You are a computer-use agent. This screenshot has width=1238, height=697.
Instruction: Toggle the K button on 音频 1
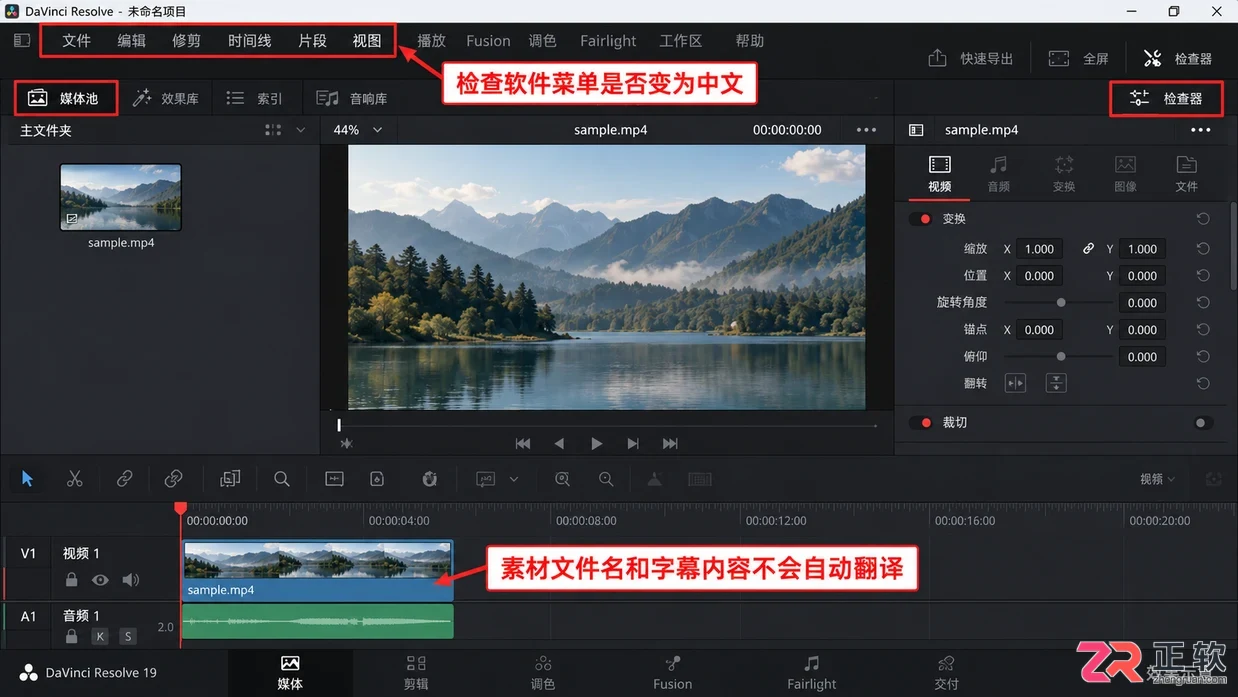click(100, 636)
